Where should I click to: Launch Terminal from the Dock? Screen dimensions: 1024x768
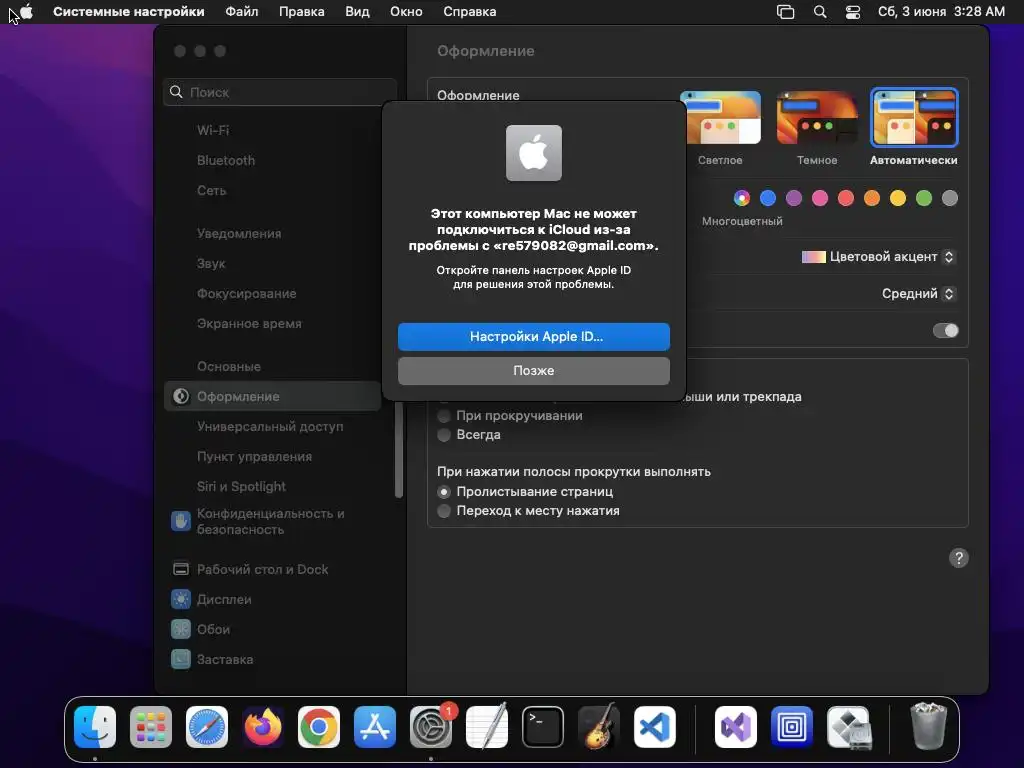point(543,727)
